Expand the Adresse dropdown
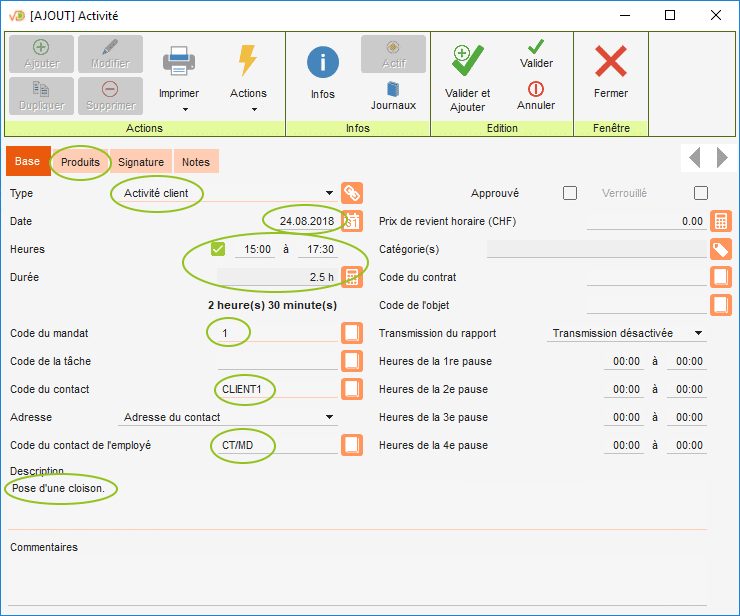Viewport: 740px width, 616px height. tap(329, 418)
